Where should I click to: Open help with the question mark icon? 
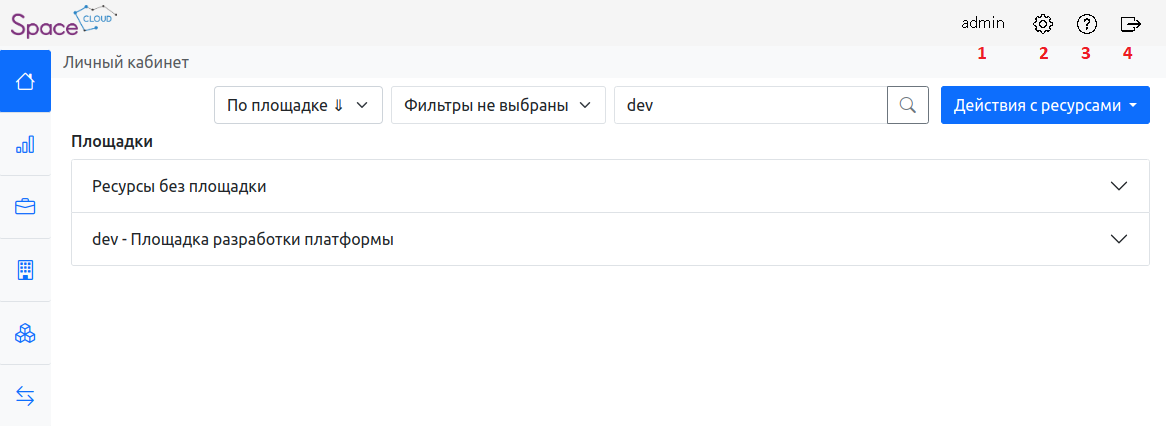pyautogui.click(x=1086, y=23)
